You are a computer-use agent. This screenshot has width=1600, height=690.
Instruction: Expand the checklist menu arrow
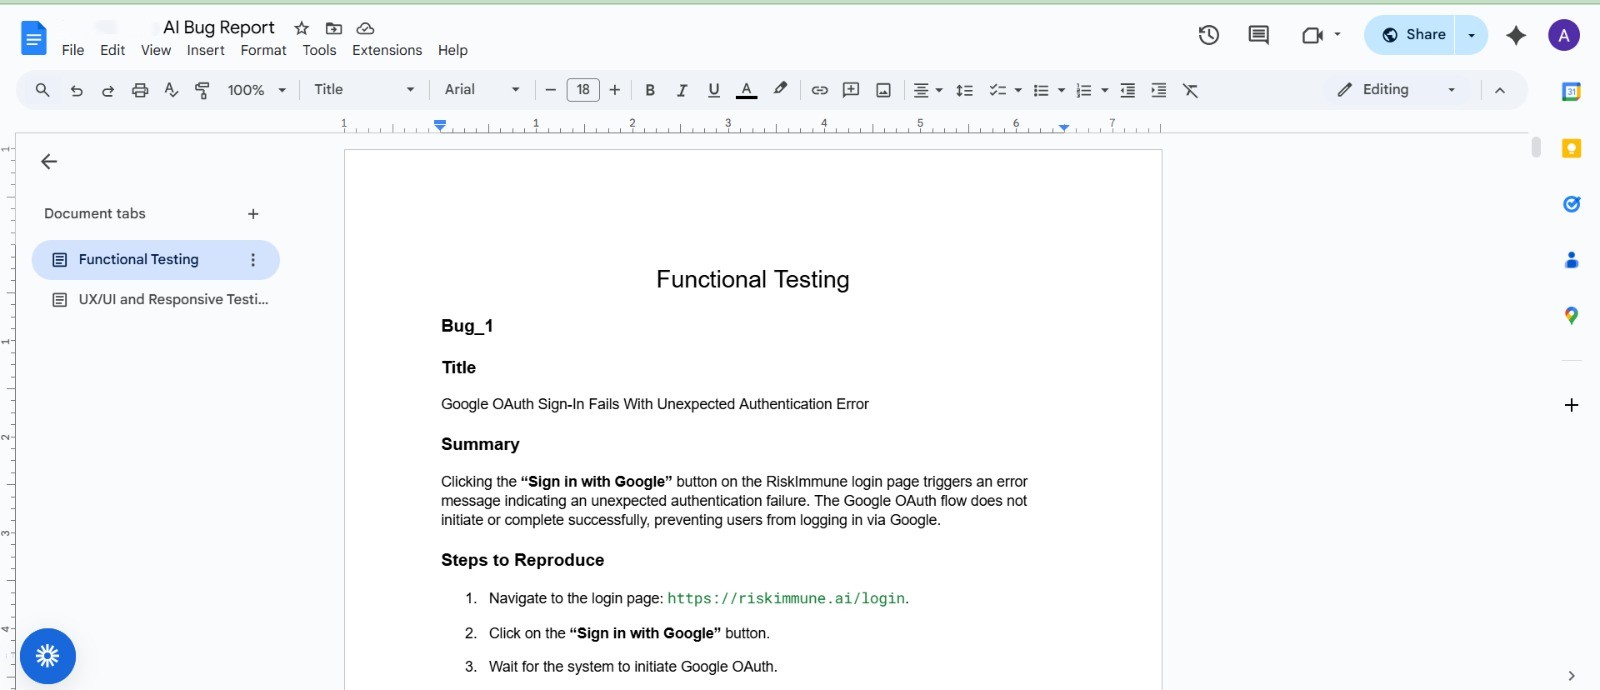tap(1018, 90)
